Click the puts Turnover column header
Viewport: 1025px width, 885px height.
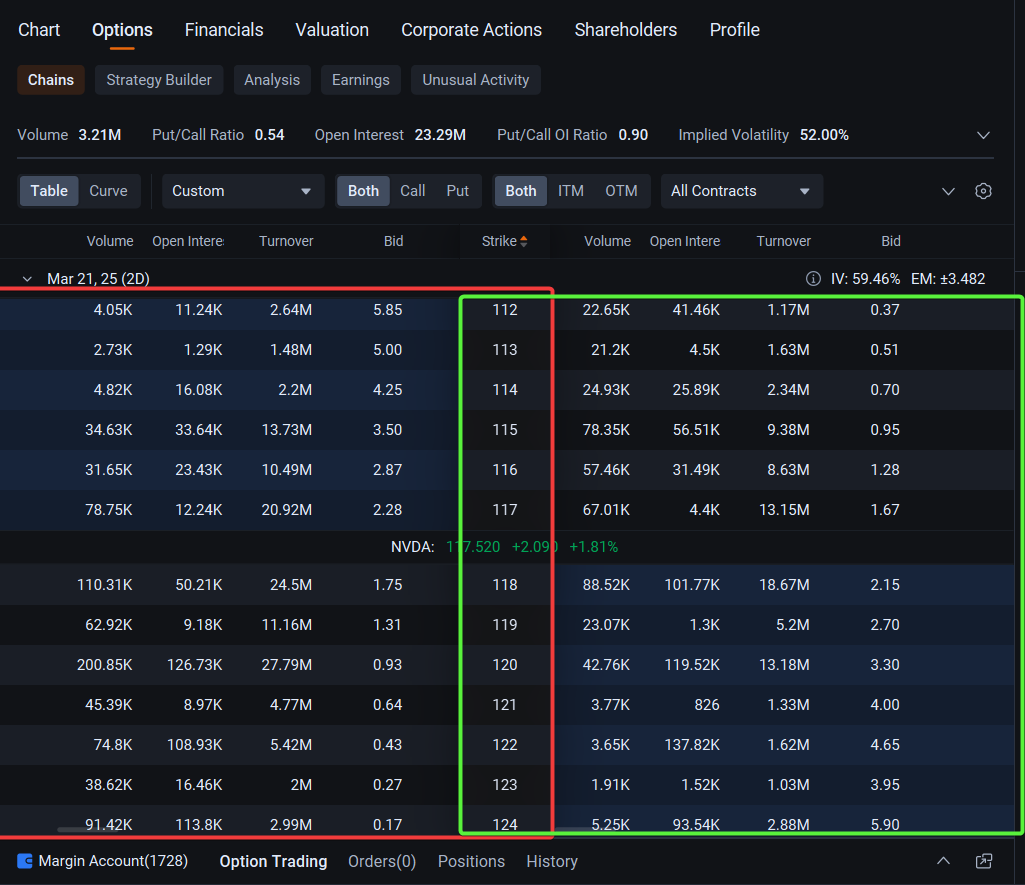coord(784,241)
